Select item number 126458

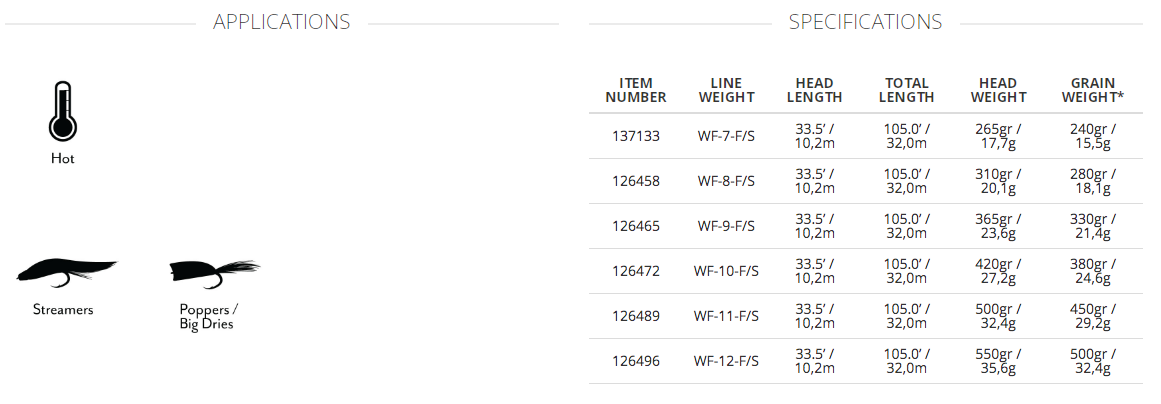coord(636,181)
